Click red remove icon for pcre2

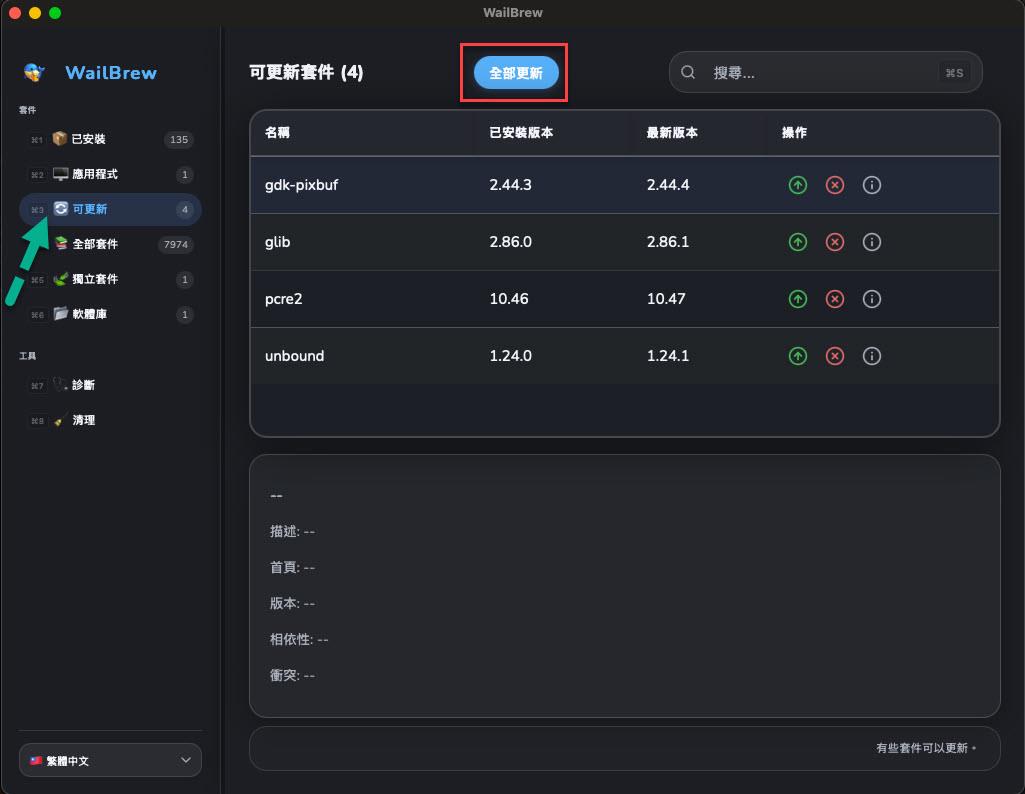[x=835, y=299]
